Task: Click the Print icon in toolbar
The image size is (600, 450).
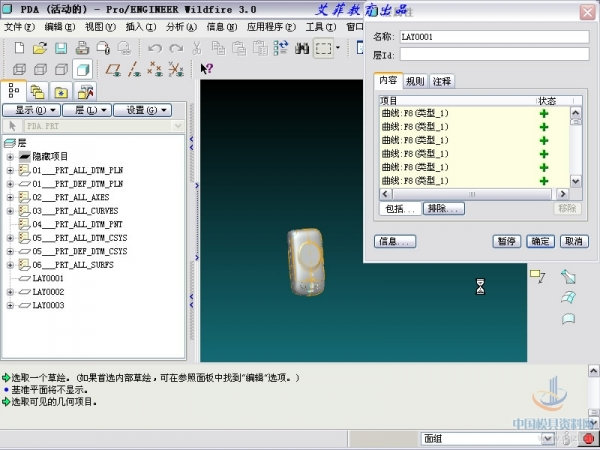Action: [81, 47]
